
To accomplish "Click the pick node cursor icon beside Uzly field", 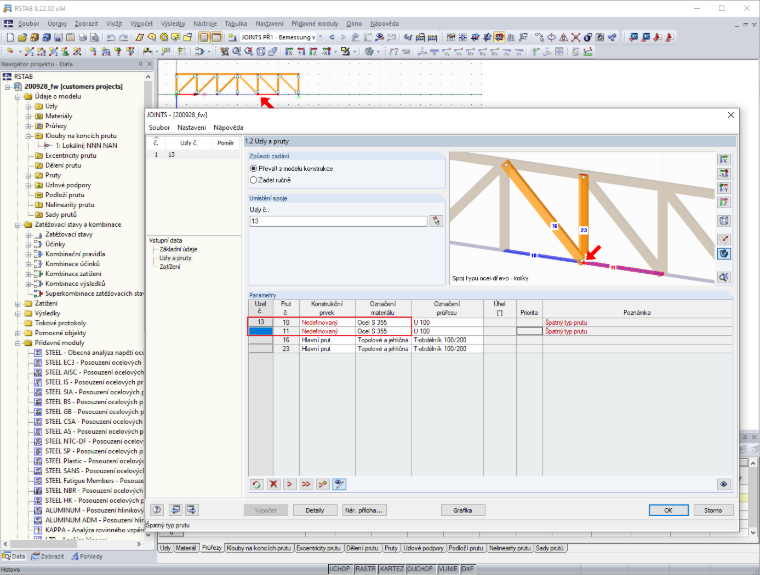I will [x=436, y=221].
